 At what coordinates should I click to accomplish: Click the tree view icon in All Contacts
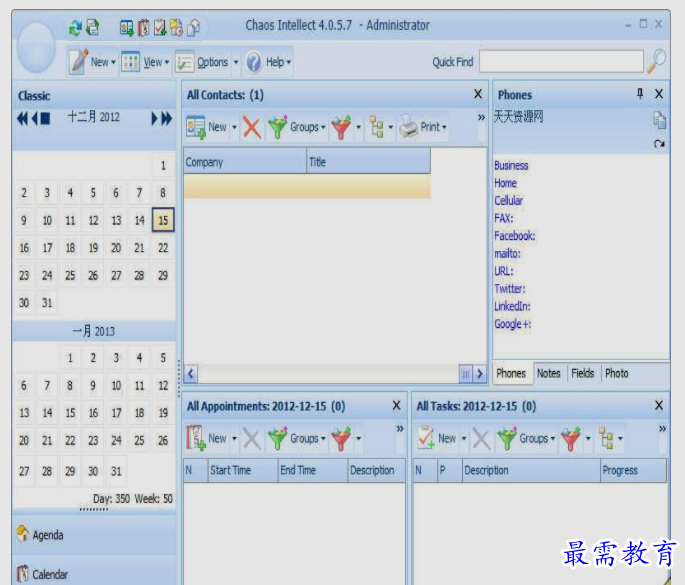coord(376,128)
